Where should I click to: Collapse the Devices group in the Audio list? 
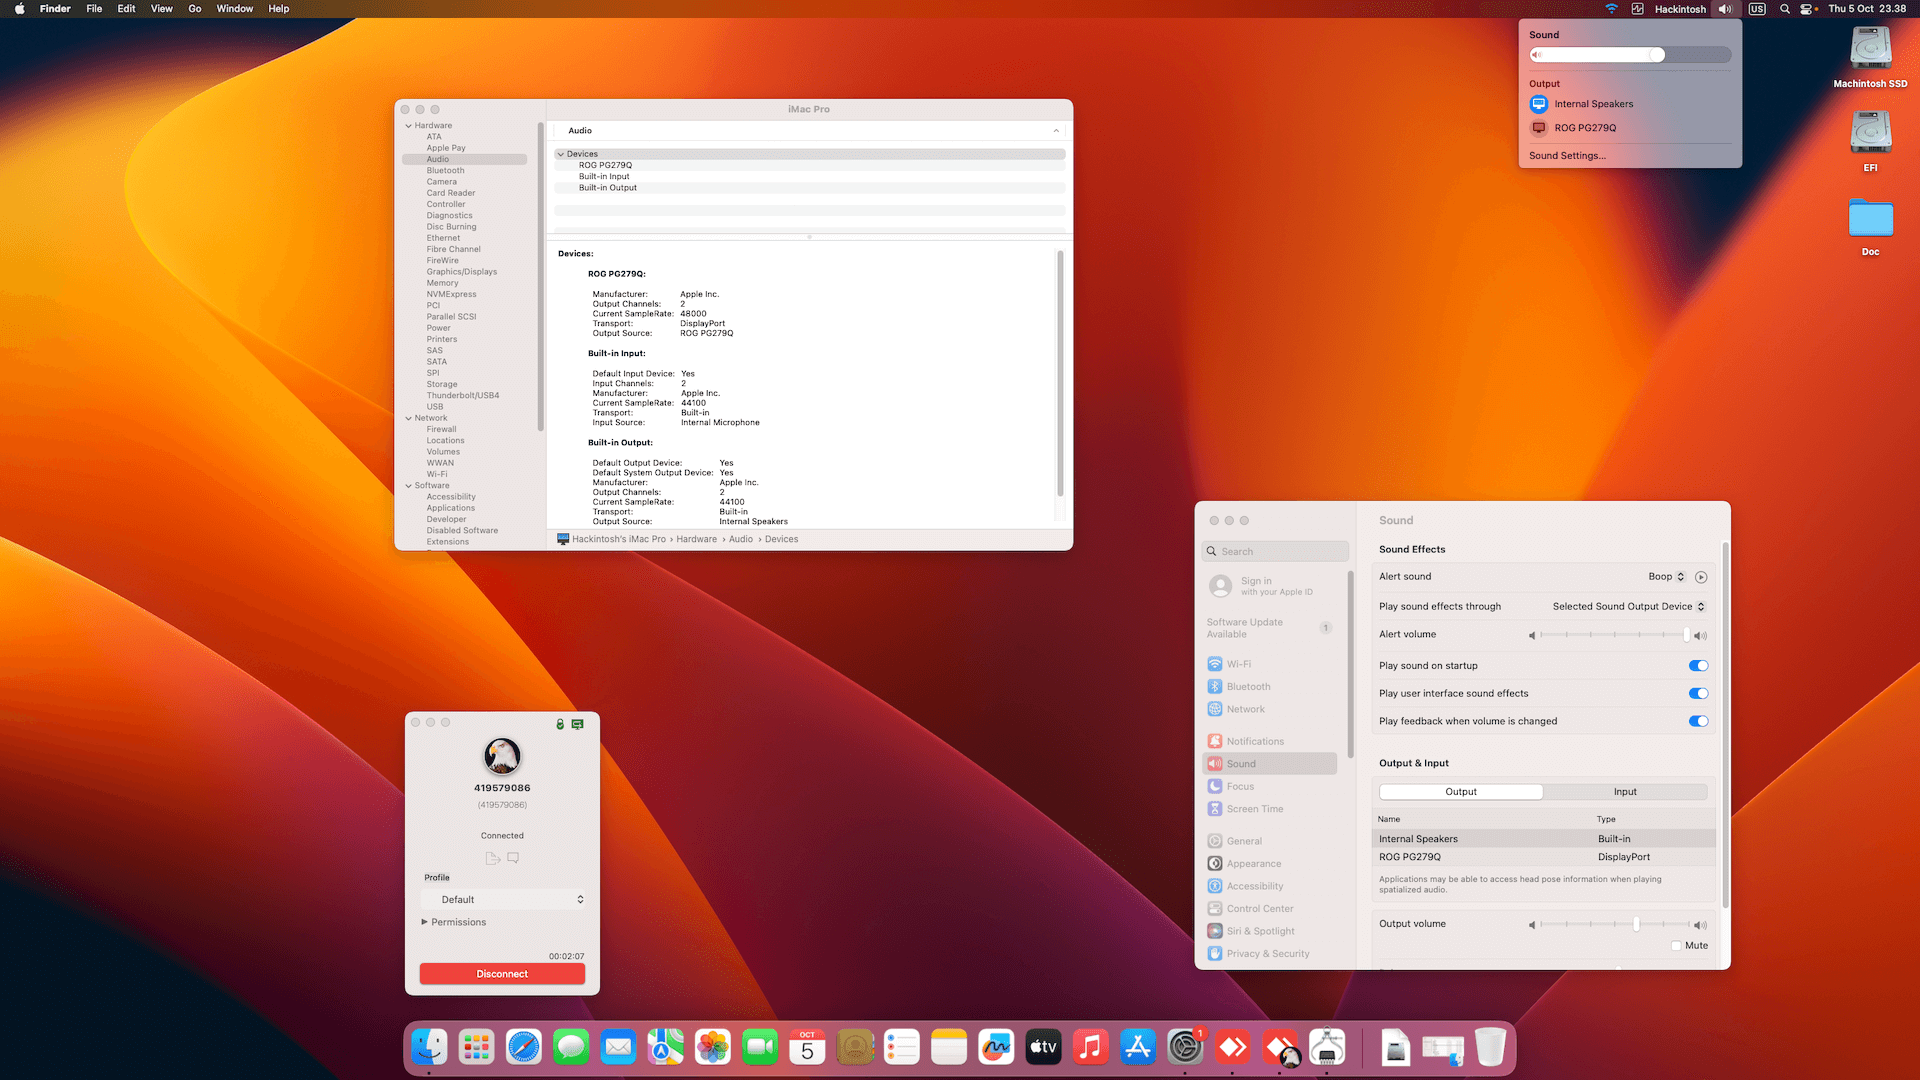[561, 155]
